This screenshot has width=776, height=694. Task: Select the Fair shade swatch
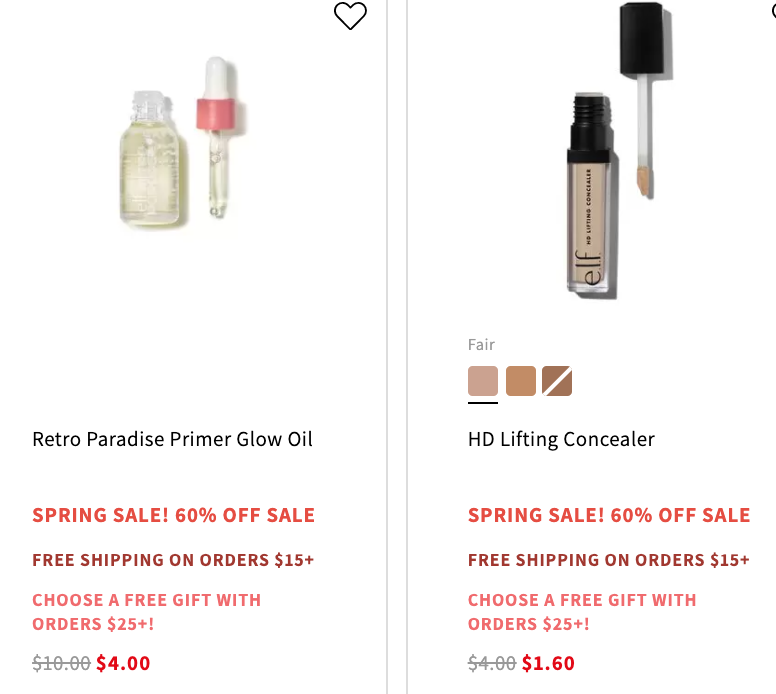click(483, 381)
